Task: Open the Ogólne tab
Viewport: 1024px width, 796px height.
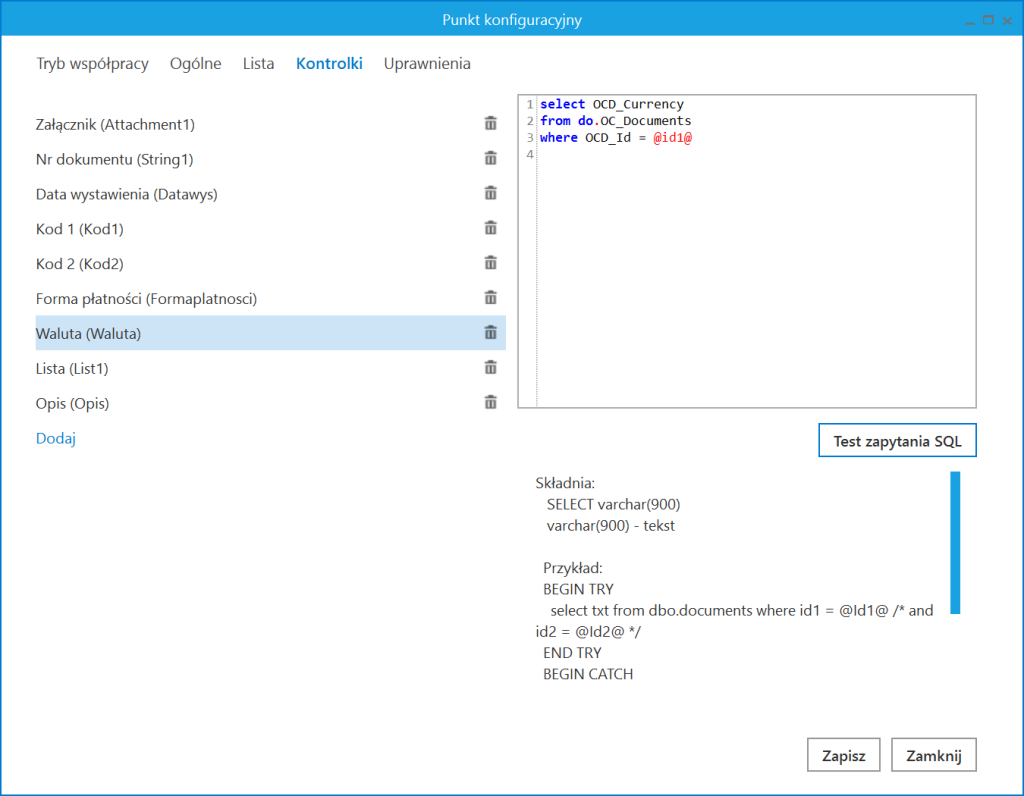Action: 195,64
